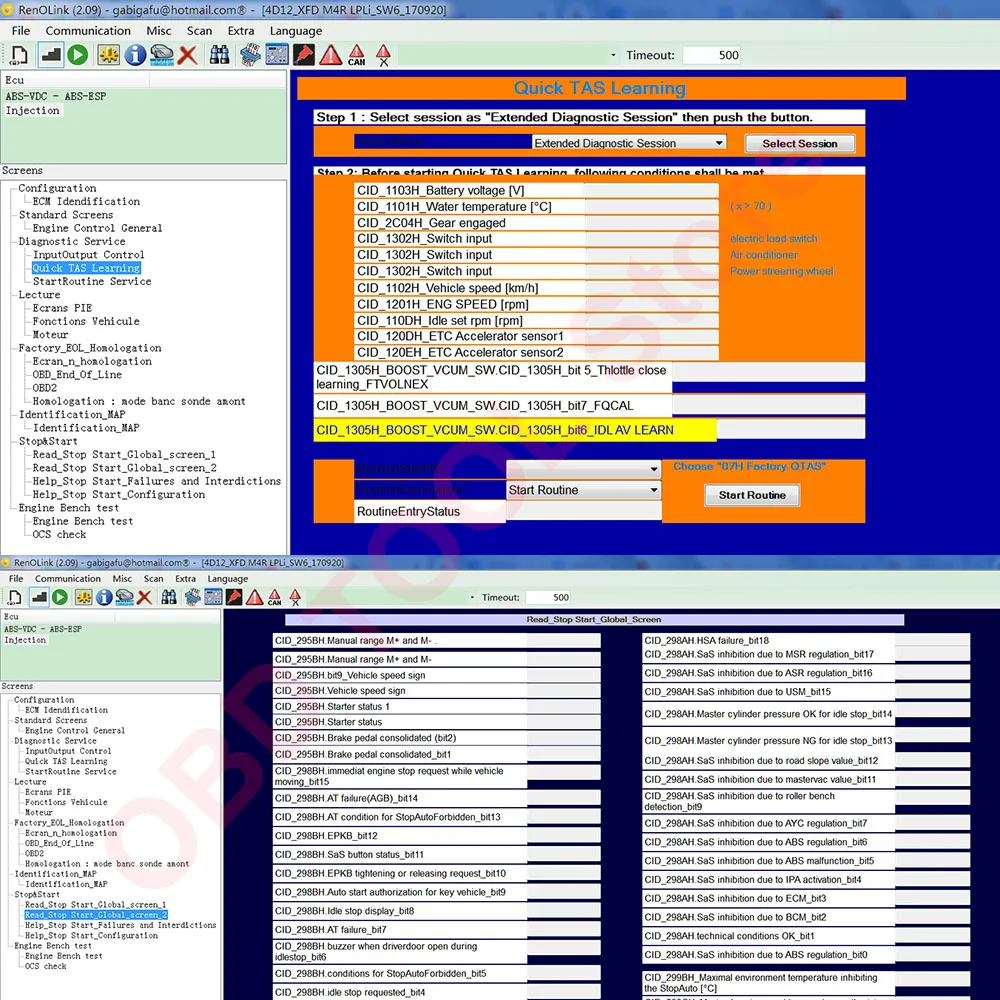1000x1000 pixels.
Task: Open the Language menu in the Read_Stop Start window
Action: coord(228,578)
